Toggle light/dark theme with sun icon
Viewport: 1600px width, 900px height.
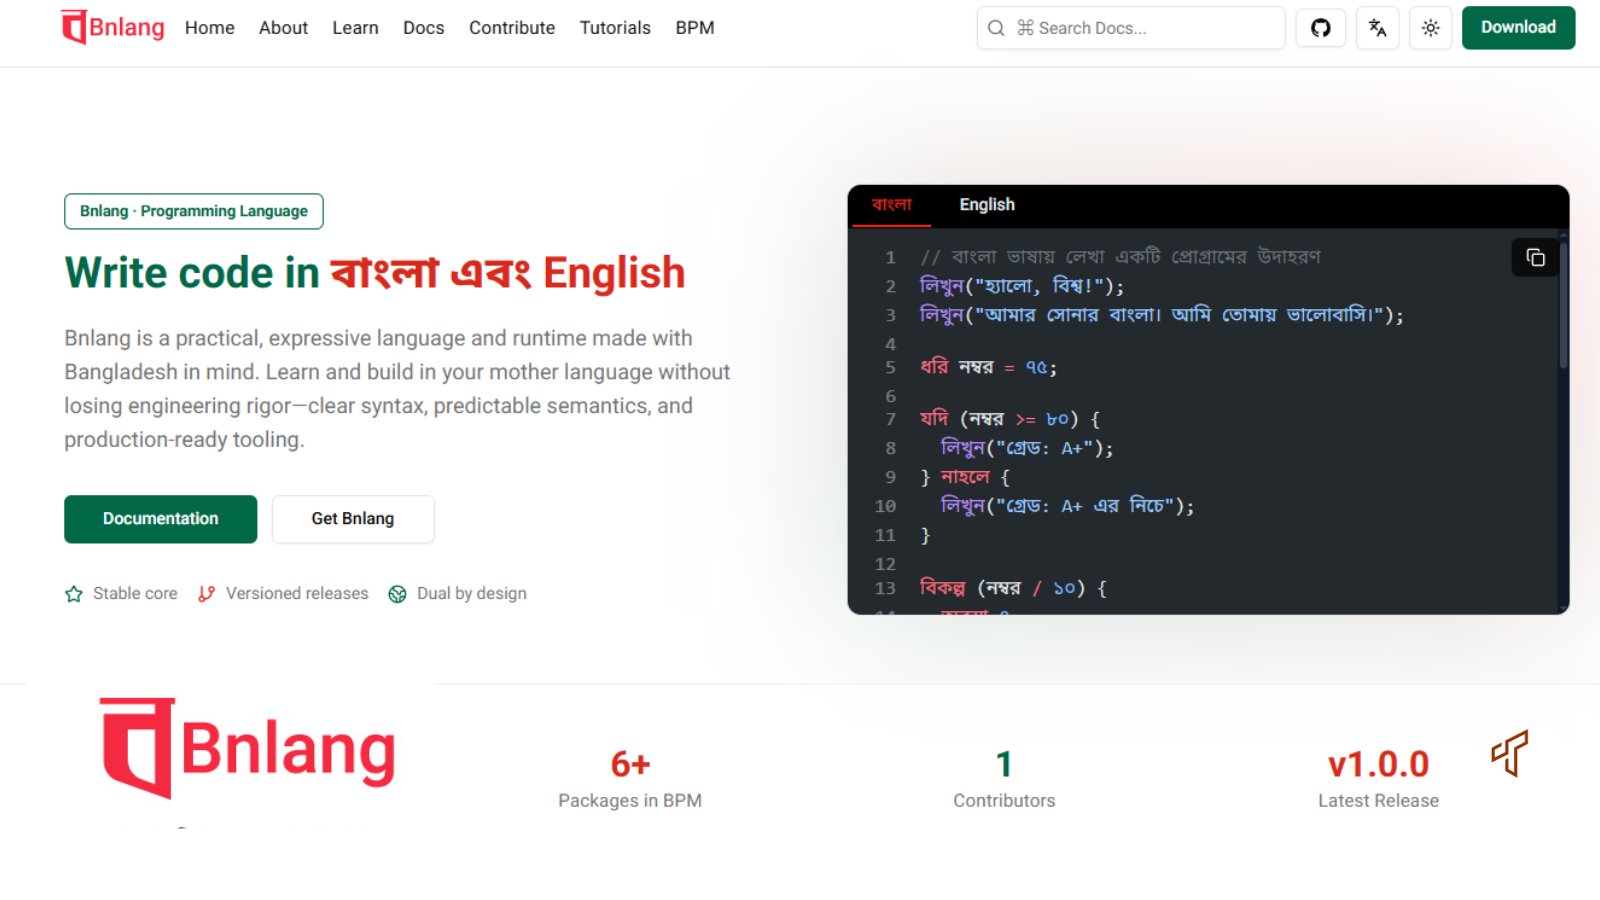(x=1430, y=28)
